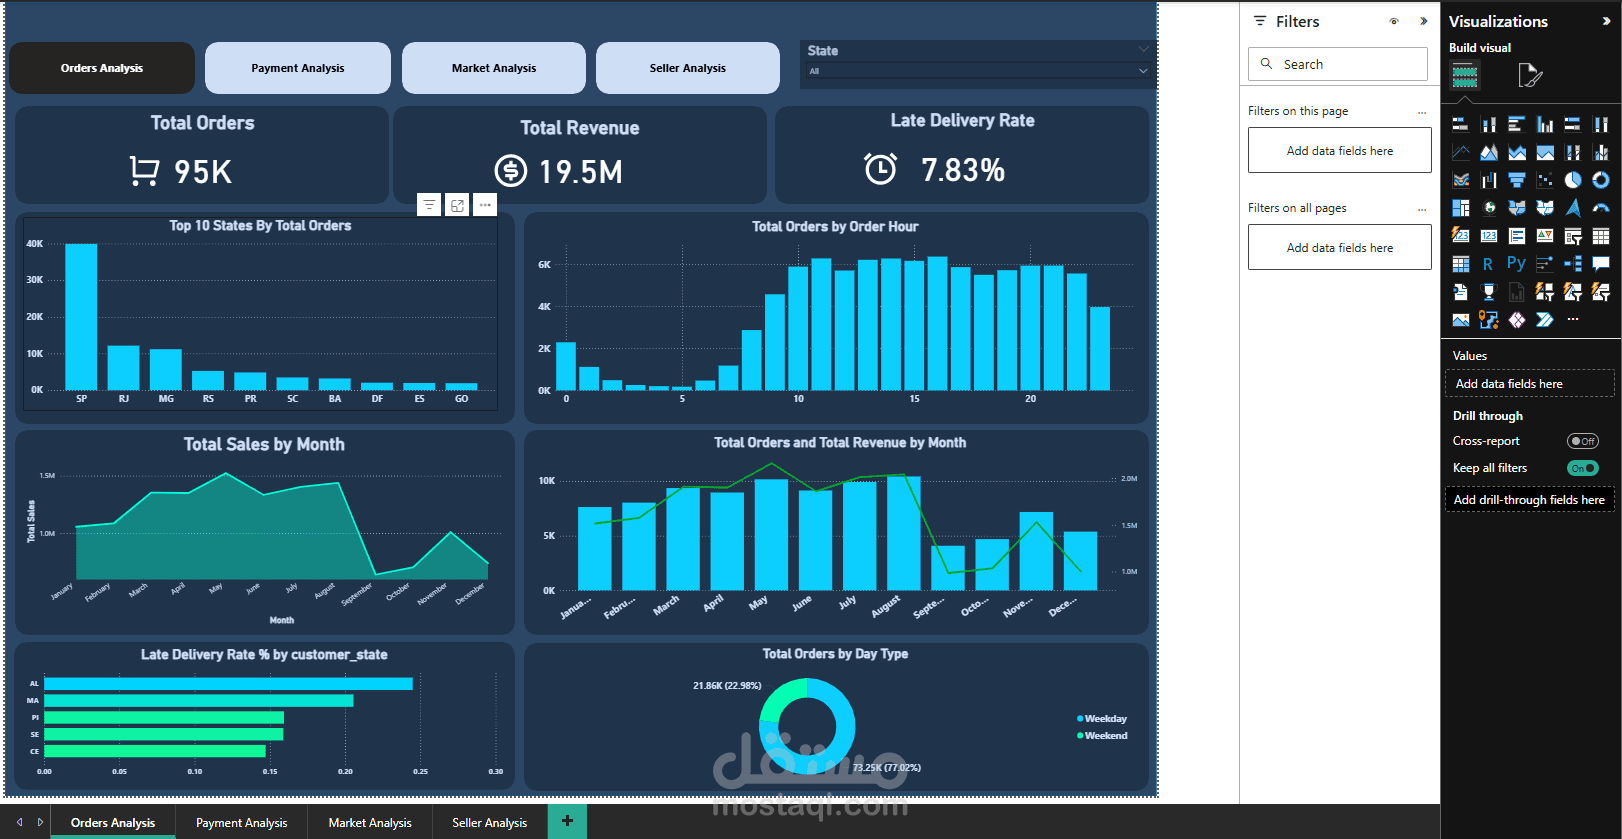Select the Smart narrative visual
1622x839 pixels.
1461,292
